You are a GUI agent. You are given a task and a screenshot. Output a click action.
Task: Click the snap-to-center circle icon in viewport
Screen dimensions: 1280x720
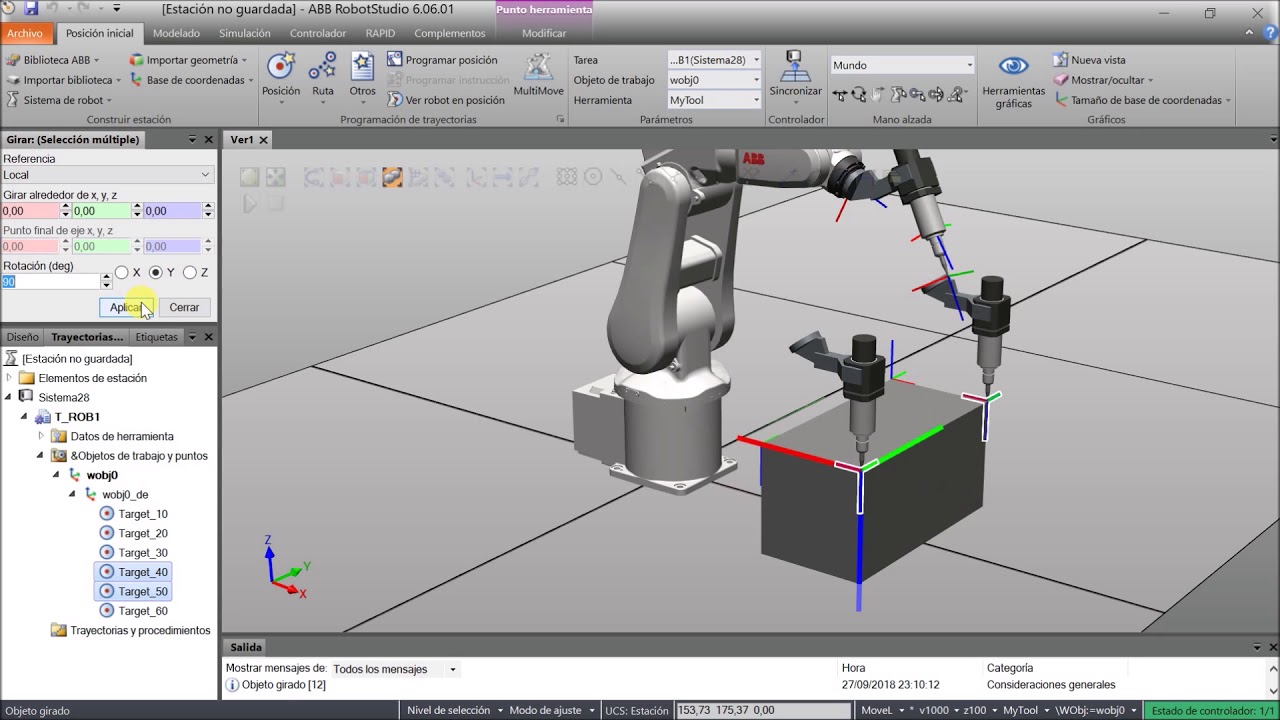(593, 177)
